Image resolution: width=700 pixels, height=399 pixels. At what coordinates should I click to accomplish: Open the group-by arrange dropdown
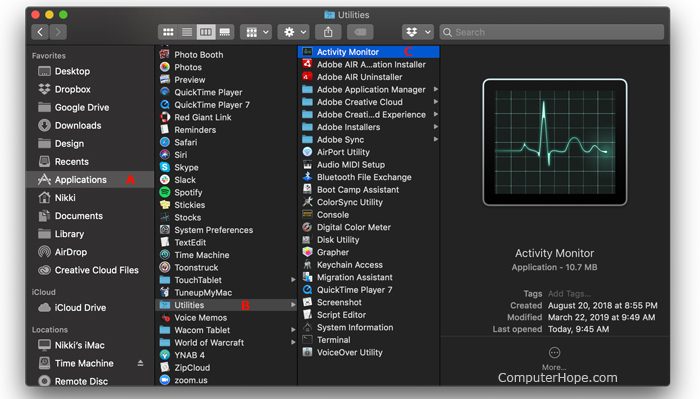256,32
